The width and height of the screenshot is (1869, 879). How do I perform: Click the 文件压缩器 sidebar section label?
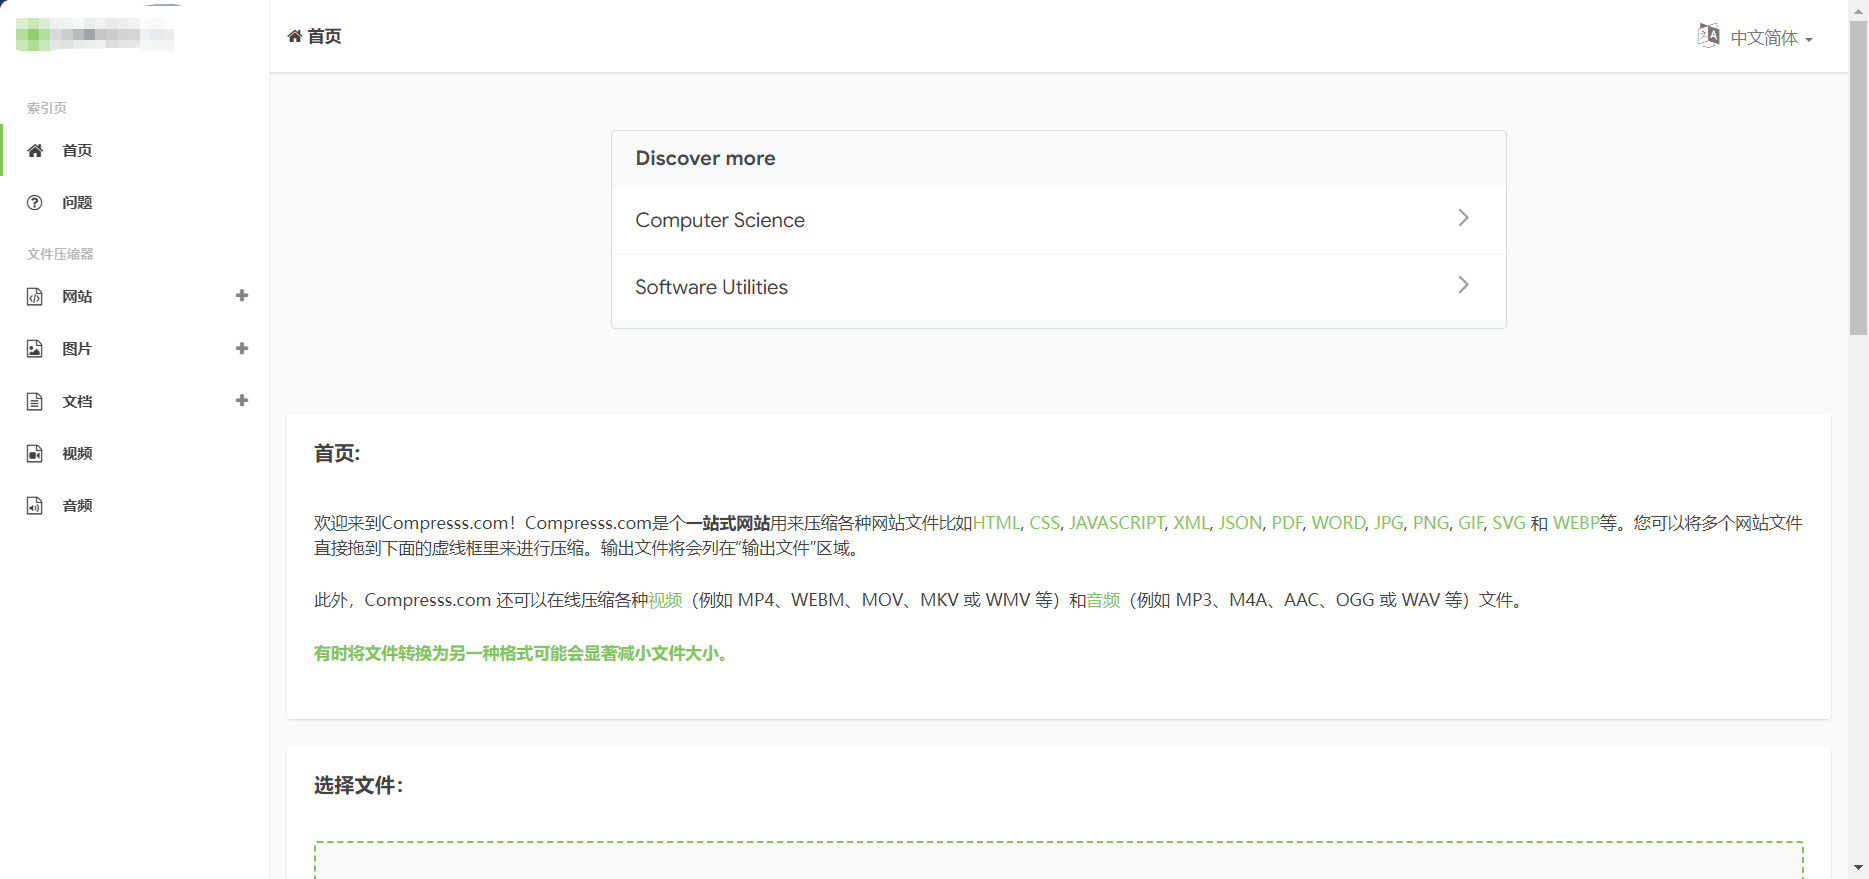60,254
